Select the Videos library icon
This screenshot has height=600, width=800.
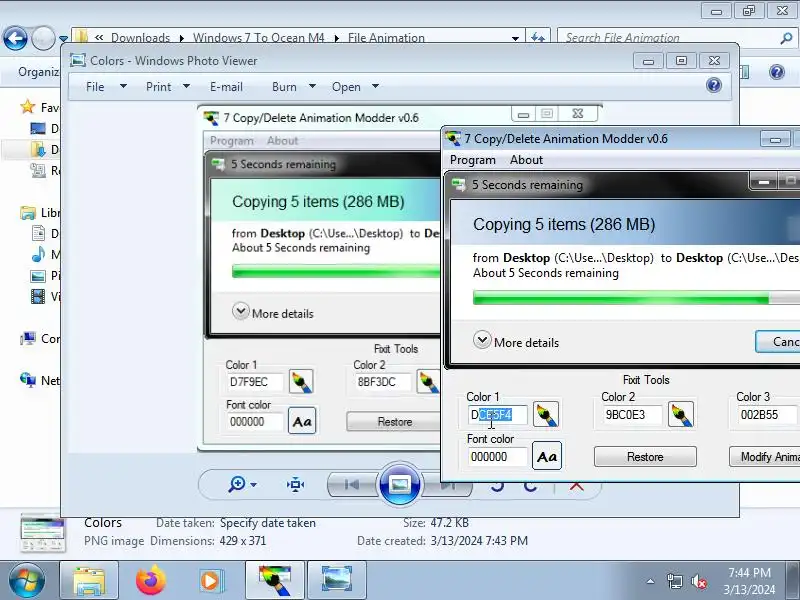point(38,296)
